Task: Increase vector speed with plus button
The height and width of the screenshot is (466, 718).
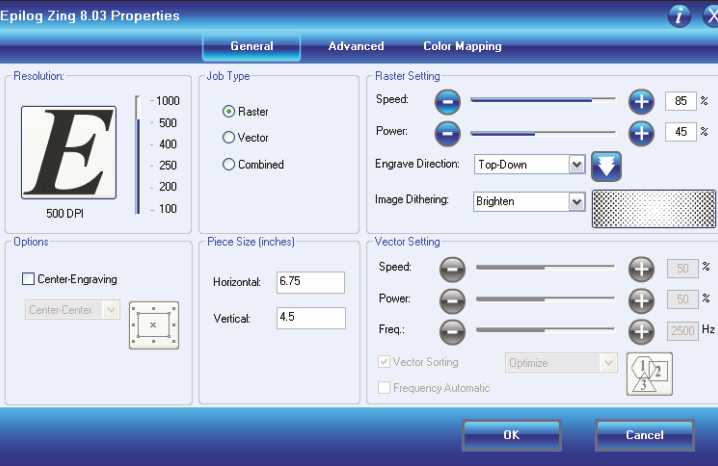Action: coord(641,269)
